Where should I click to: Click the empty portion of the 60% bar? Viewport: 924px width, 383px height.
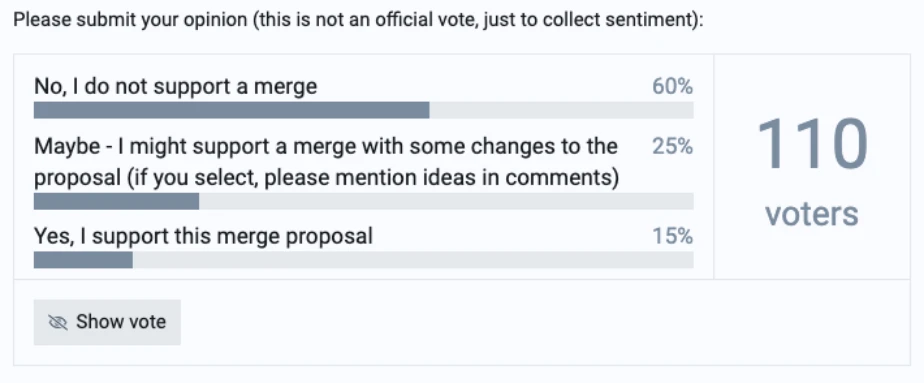pyautogui.click(x=562, y=110)
